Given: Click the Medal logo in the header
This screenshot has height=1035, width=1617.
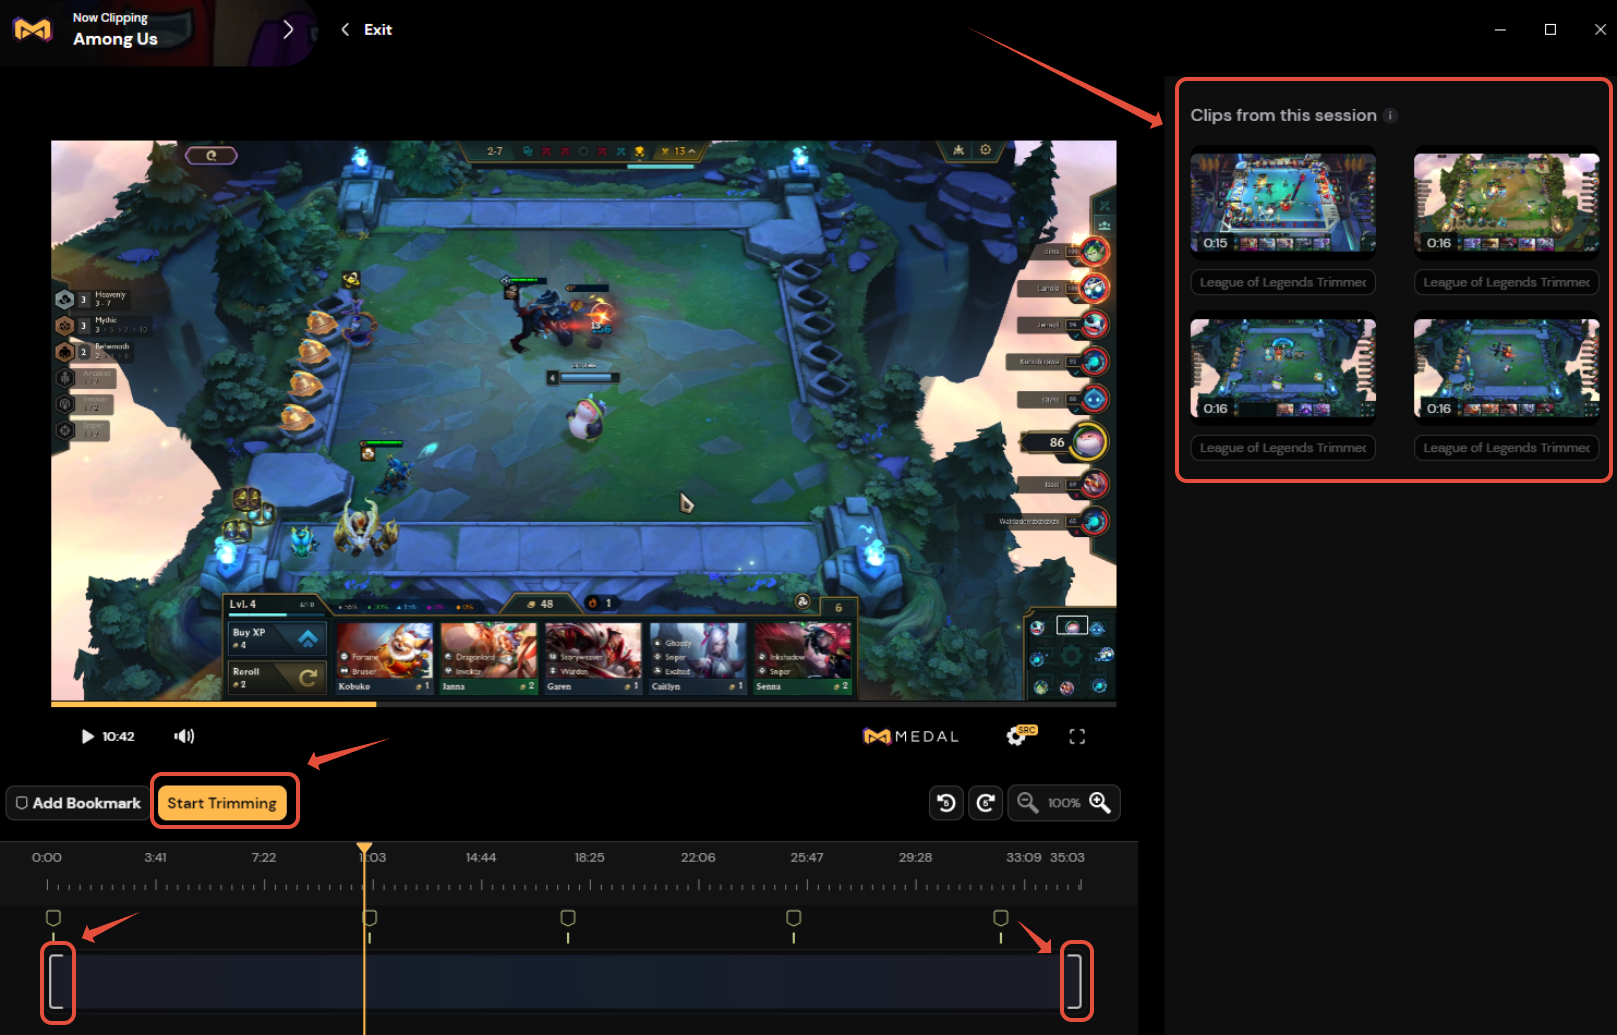Looking at the screenshot, I should click(32, 30).
